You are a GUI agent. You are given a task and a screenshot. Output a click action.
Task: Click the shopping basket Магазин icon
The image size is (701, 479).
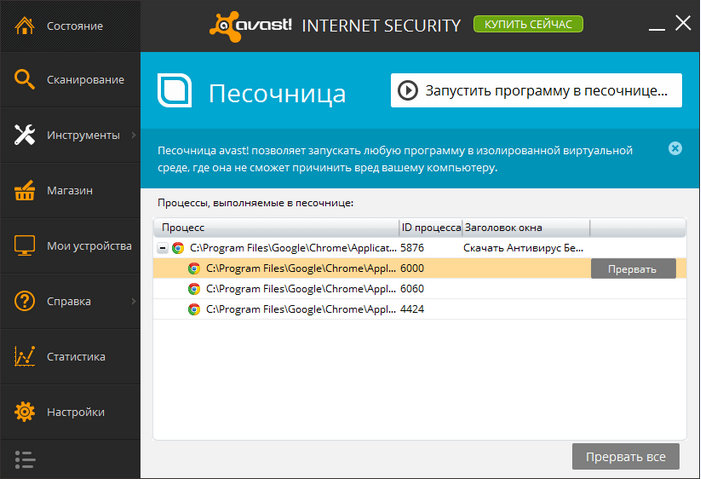(x=24, y=191)
